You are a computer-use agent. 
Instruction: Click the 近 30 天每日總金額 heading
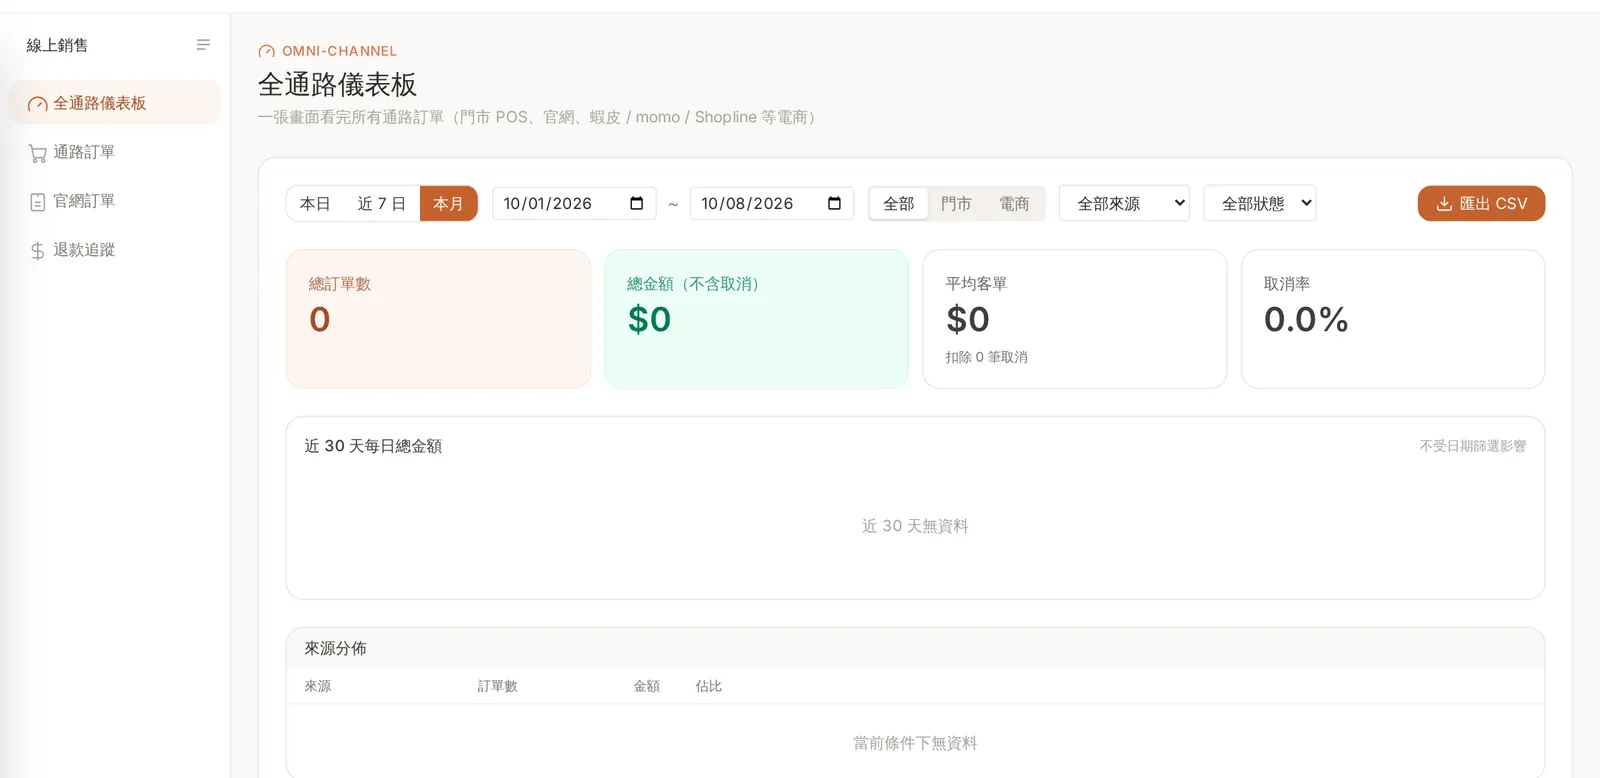tap(373, 446)
